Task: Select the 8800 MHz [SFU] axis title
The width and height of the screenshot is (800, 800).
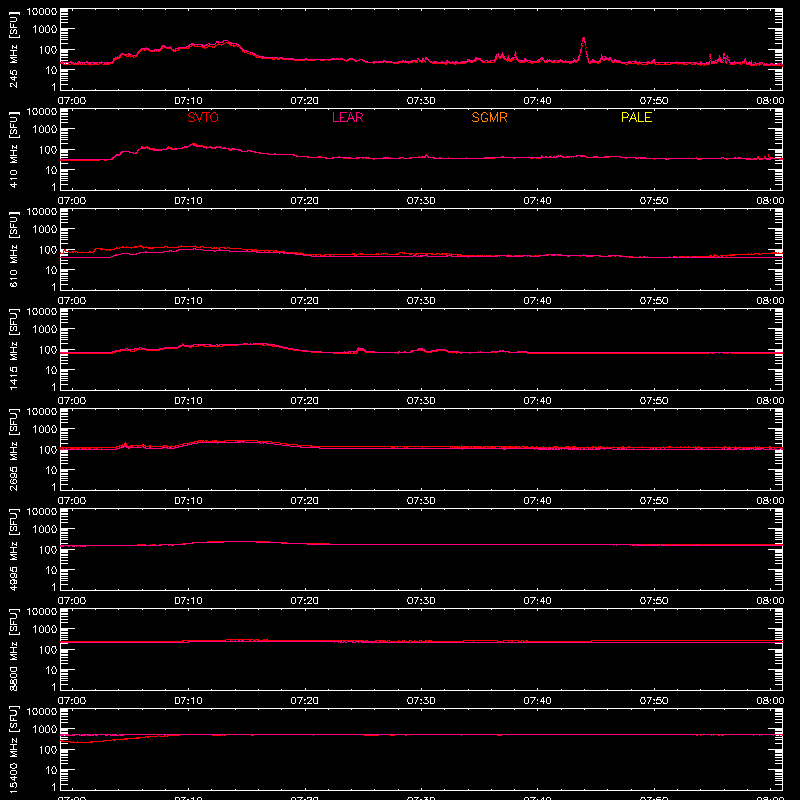Action: click(x=13, y=650)
